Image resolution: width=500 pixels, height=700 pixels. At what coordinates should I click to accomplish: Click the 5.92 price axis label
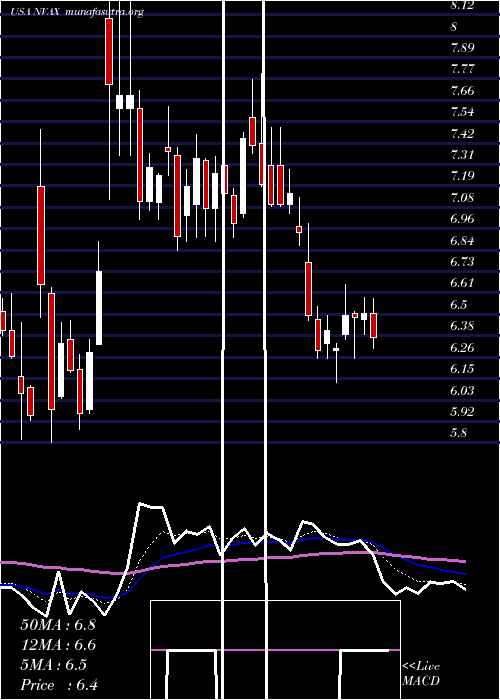(x=462, y=411)
